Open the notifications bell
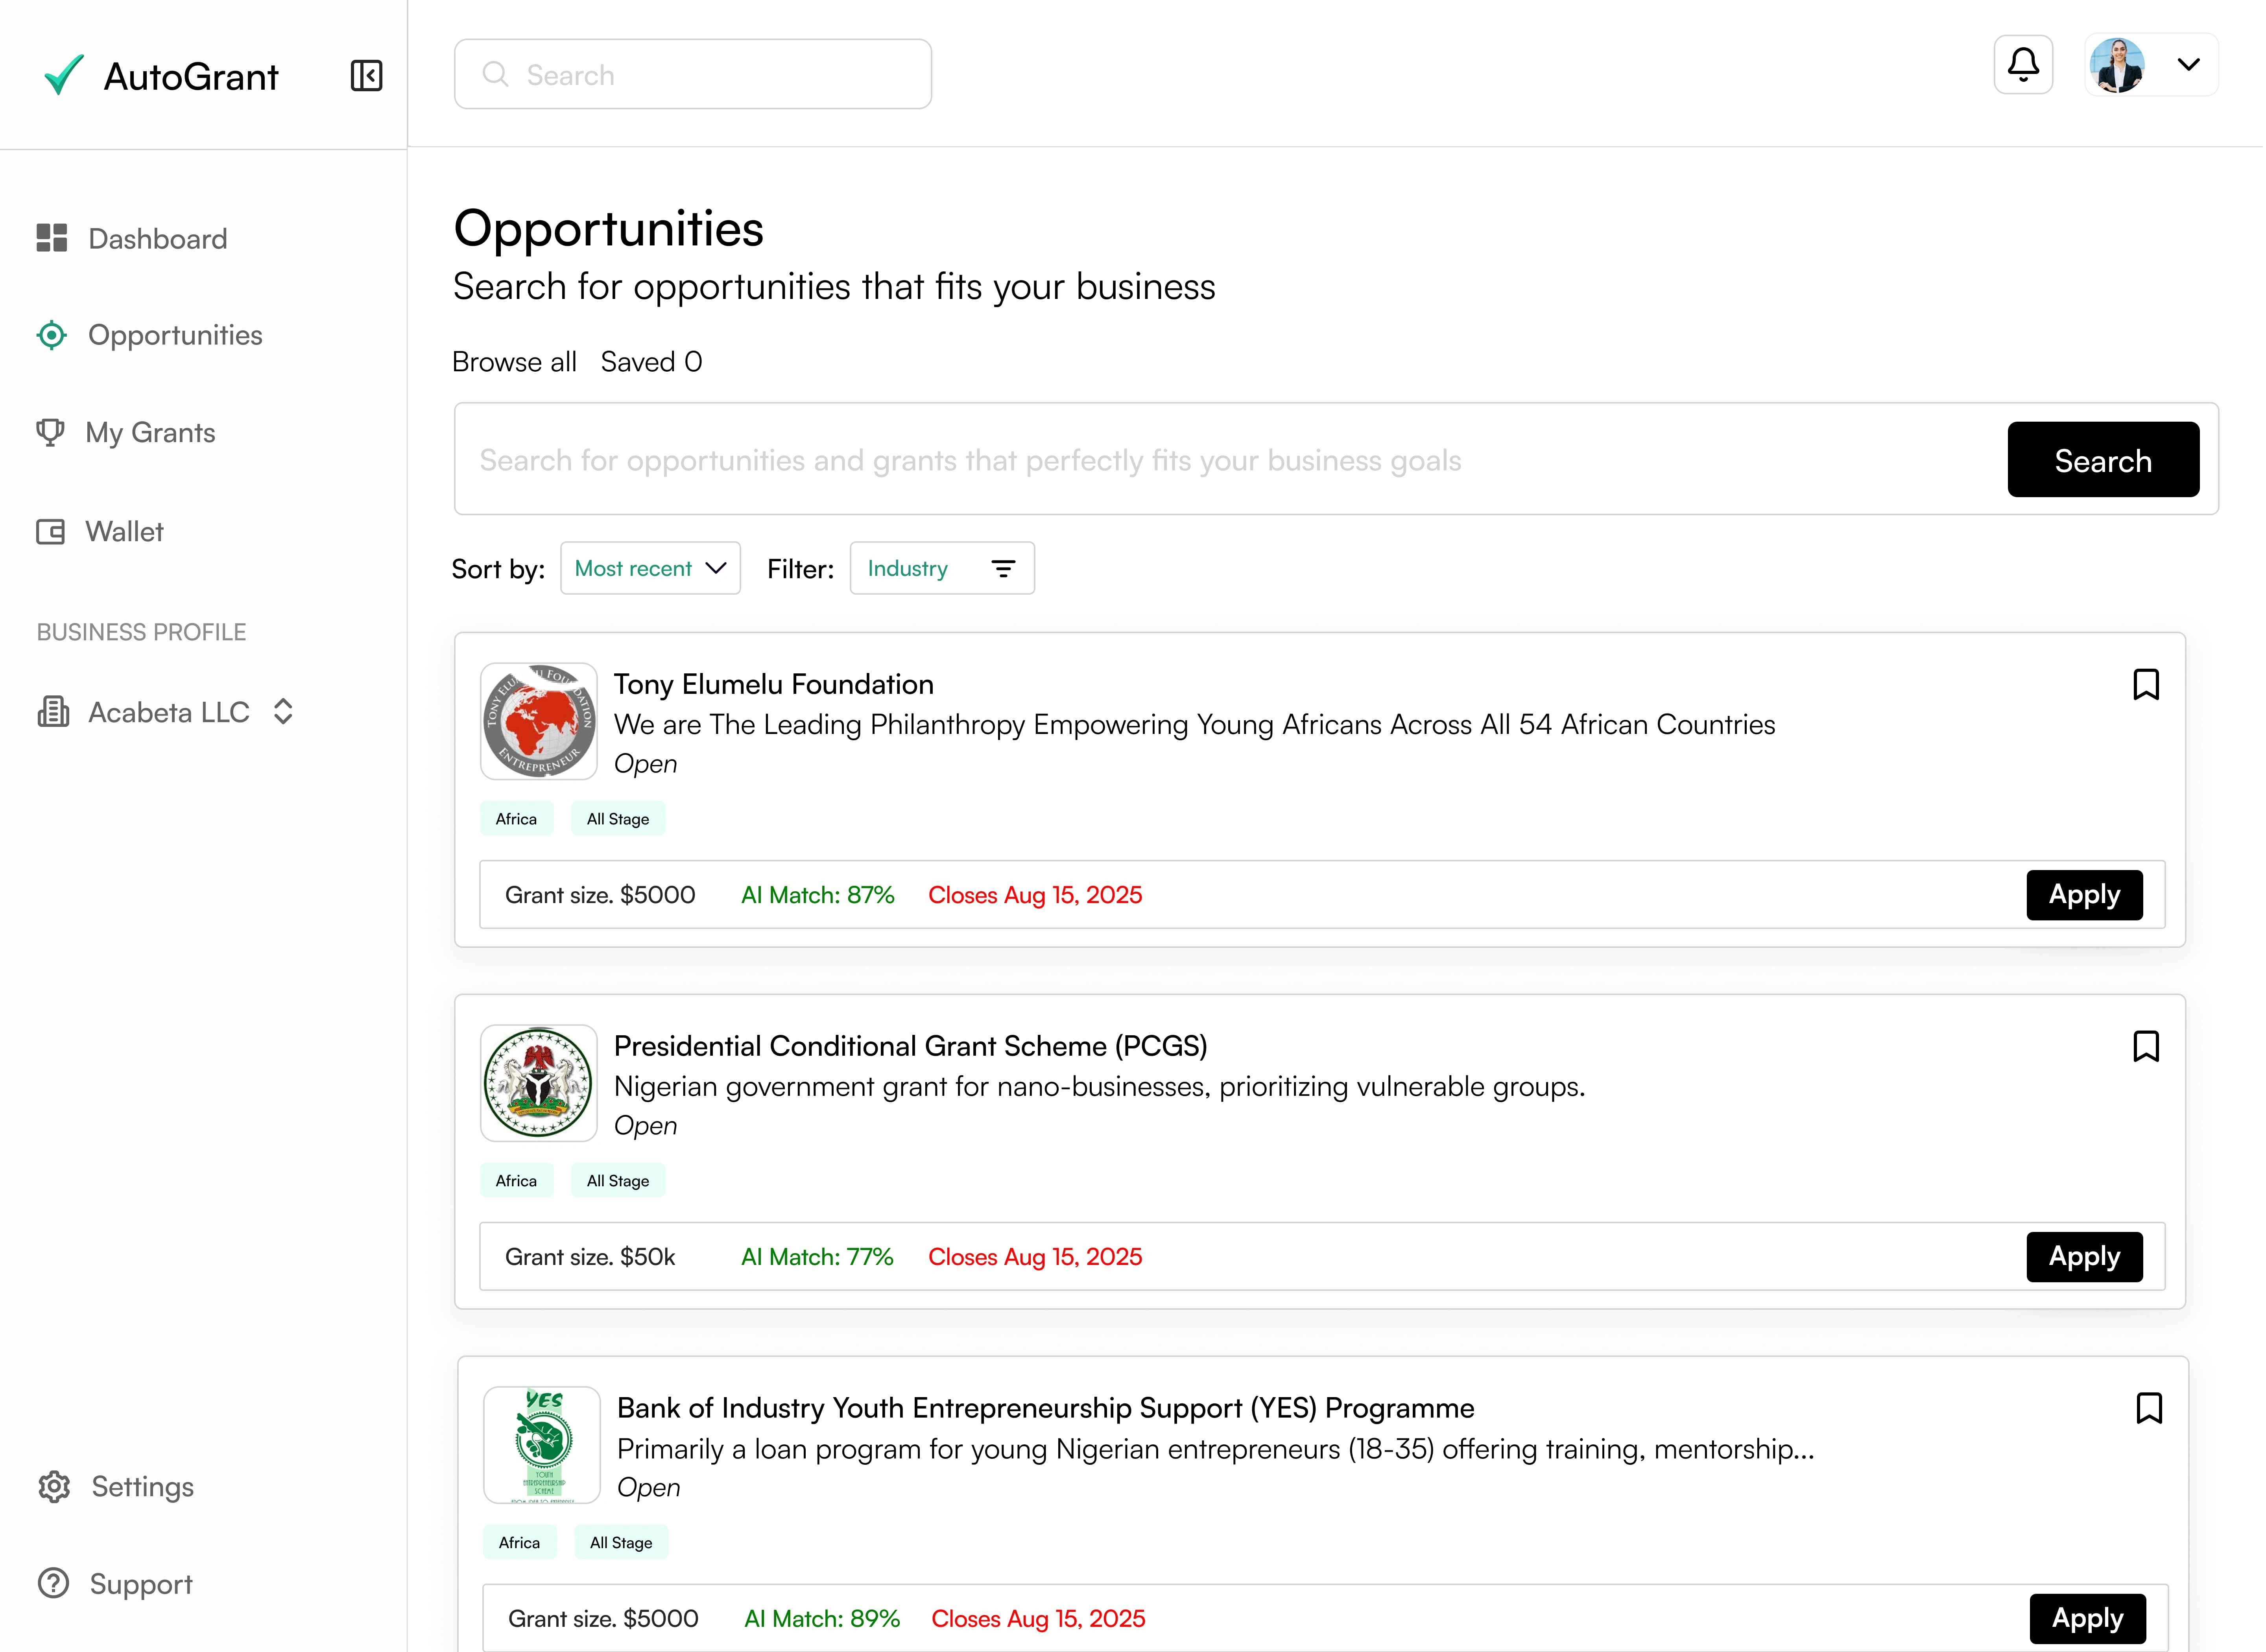The width and height of the screenshot is (2266, 1652). coord(2023,65)
